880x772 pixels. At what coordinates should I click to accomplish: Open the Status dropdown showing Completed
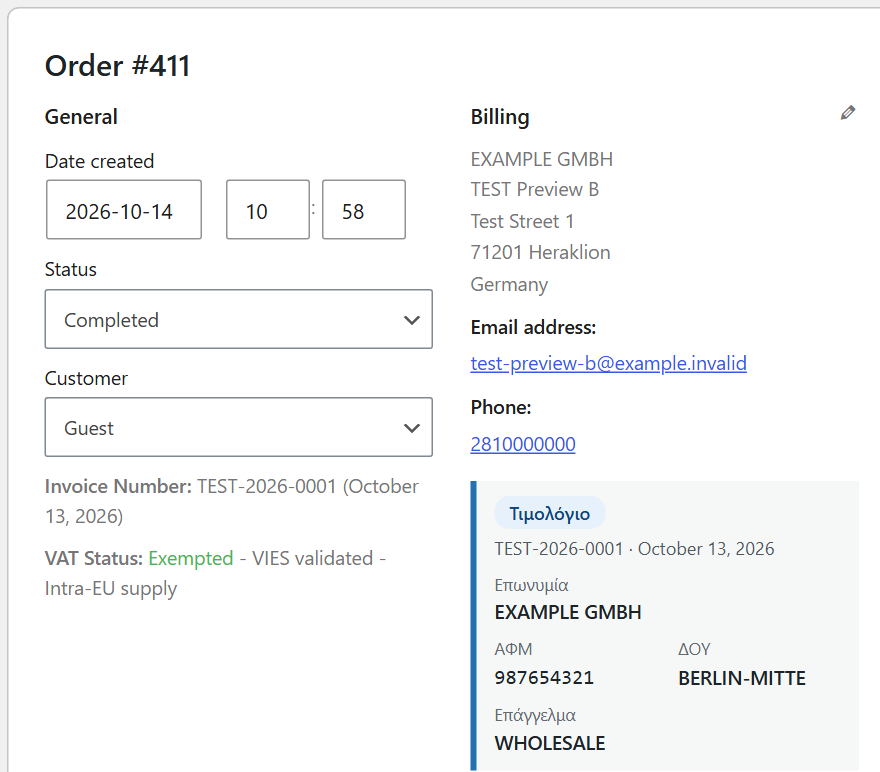click(239, 319)
